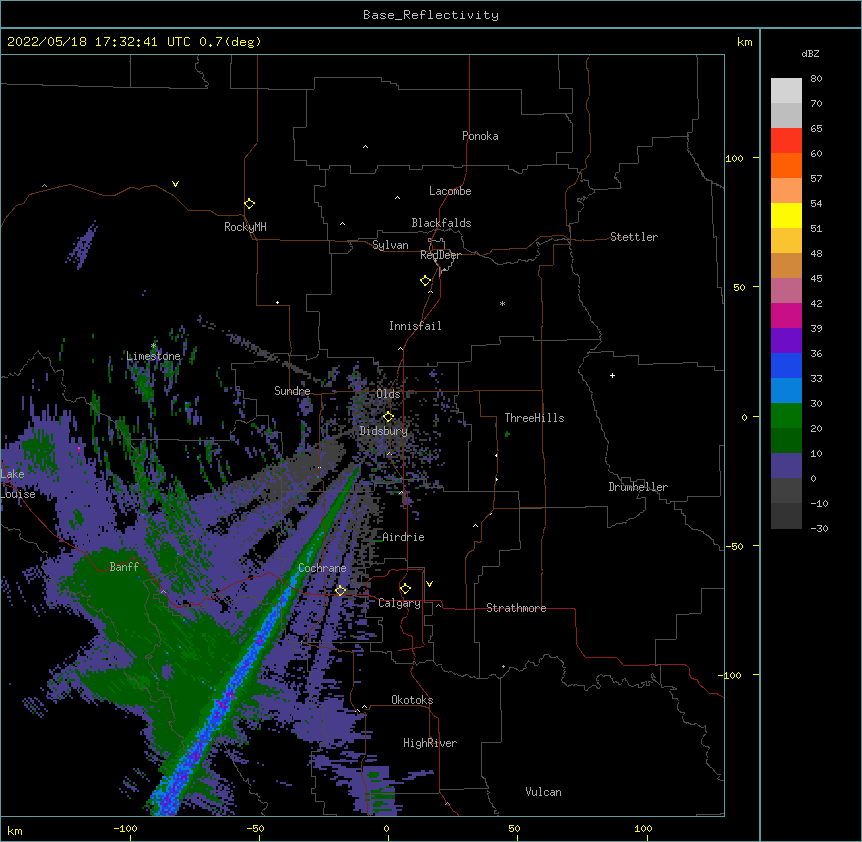Screen dimensions: 862x842
Task: Click the white asterisk marker above Limestone
Action: (x=154, y=346)
